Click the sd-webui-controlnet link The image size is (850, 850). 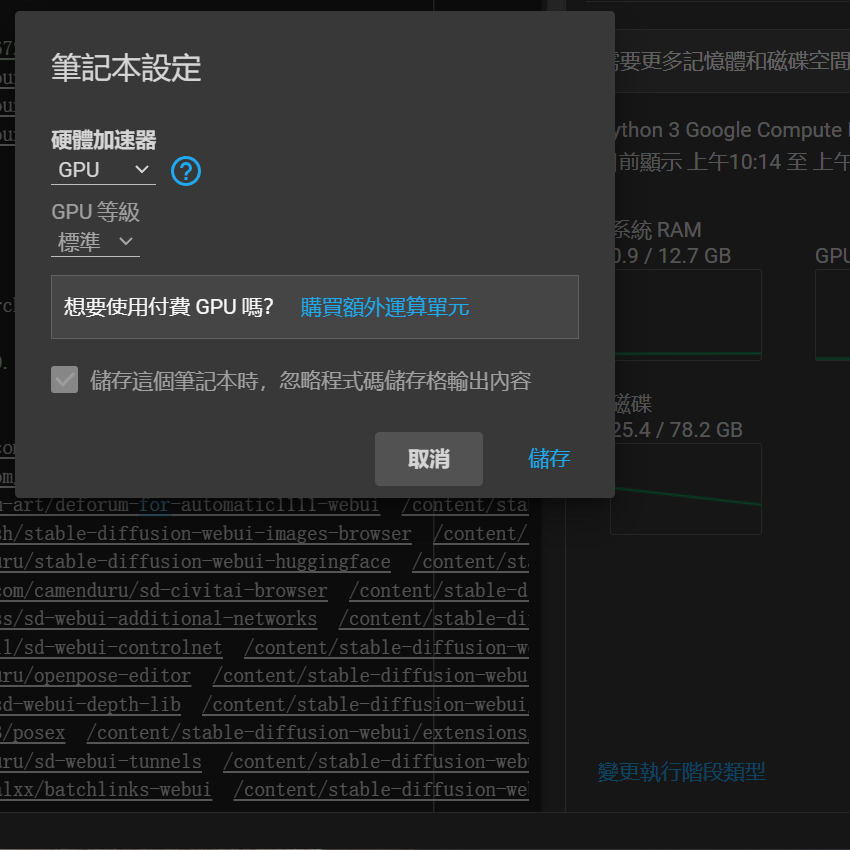point(111,648)
